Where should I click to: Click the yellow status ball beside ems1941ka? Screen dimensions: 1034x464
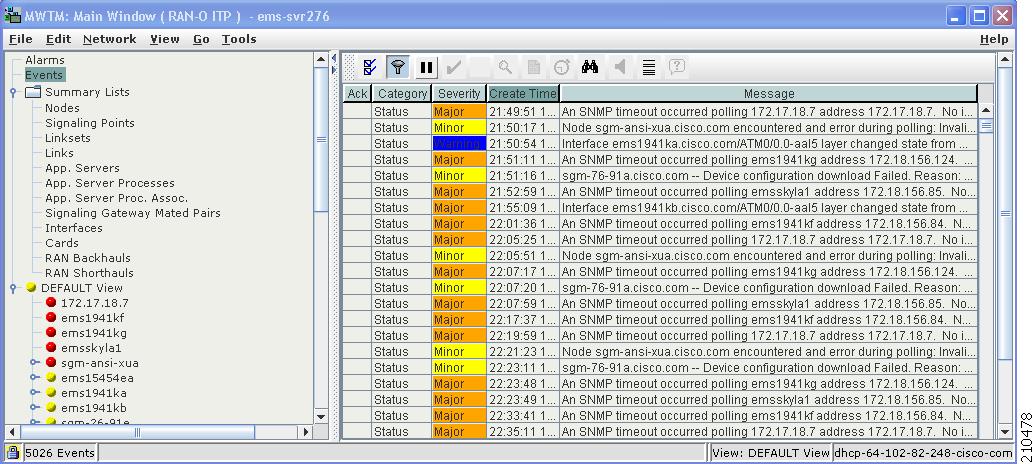coord(51,393)
